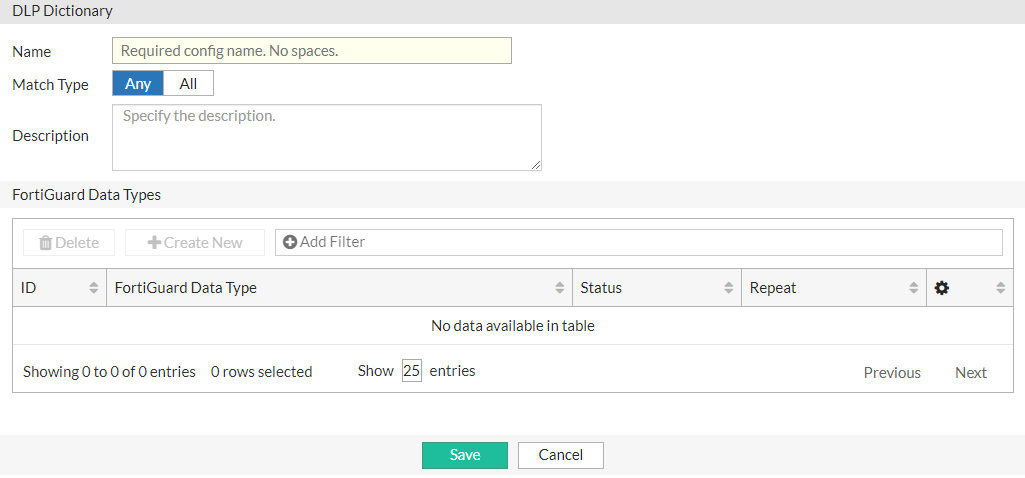Sort by Status column arrows
1025x478 pixels.
click(729, 288)
